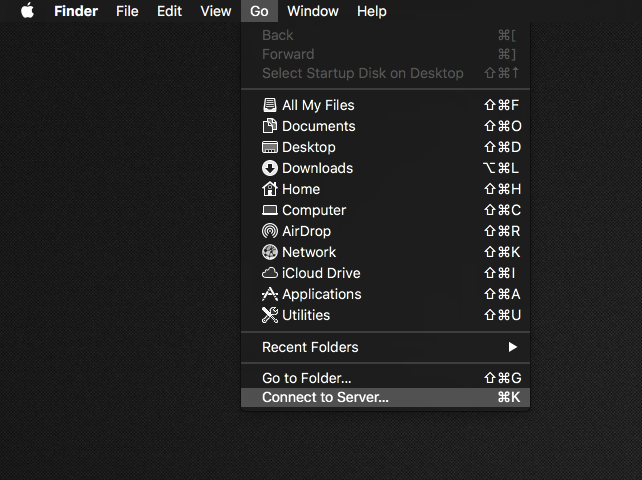Click the dimmed Back menu entry
The height and width of the screenshot is (480, 642).
click(385, 35)
